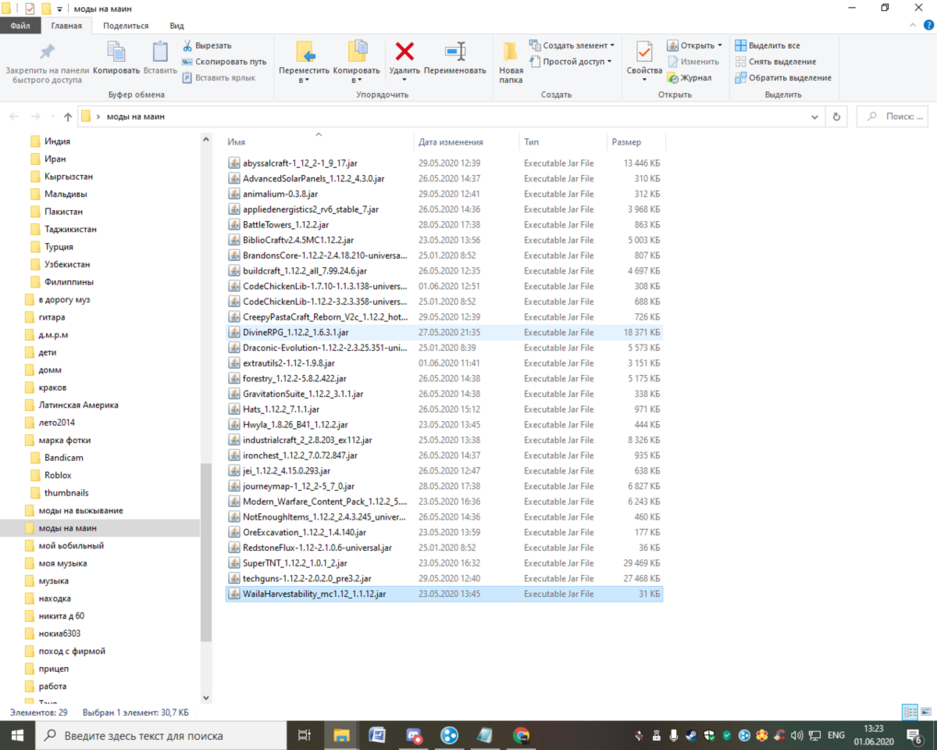Select abyssalcraft-1_12_2-1_9_17.jar file
The width and height of the screenshot is (937, 750).
tap(444, 163)
